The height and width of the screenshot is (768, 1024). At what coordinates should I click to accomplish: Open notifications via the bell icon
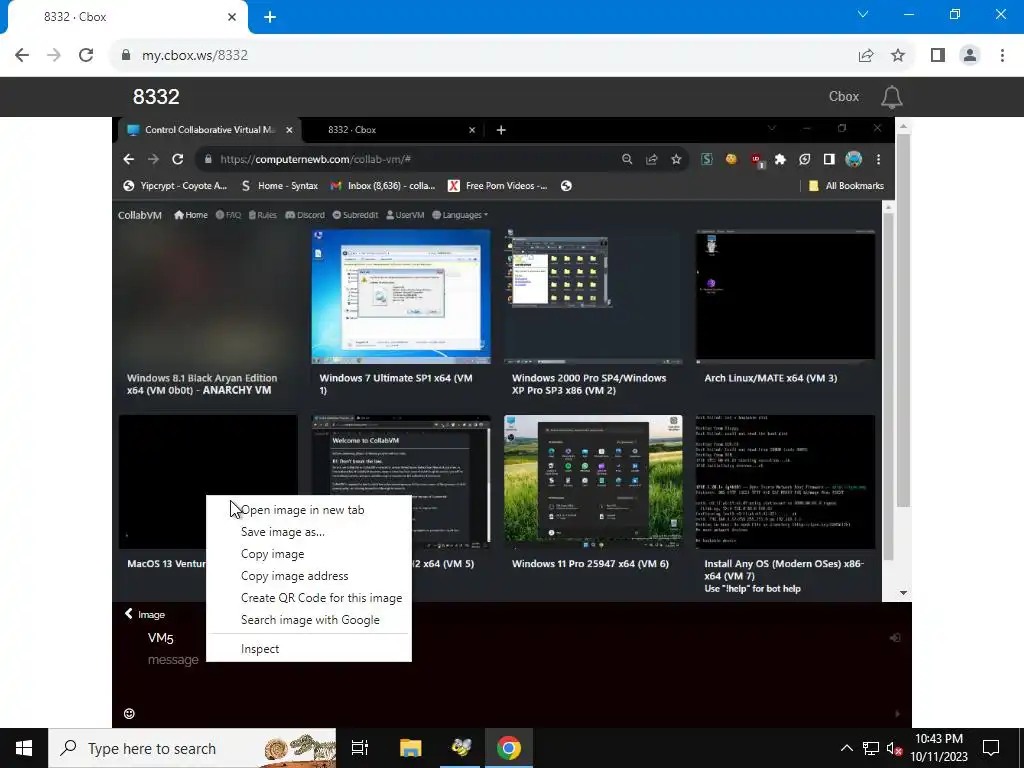(x=891, y=97)
